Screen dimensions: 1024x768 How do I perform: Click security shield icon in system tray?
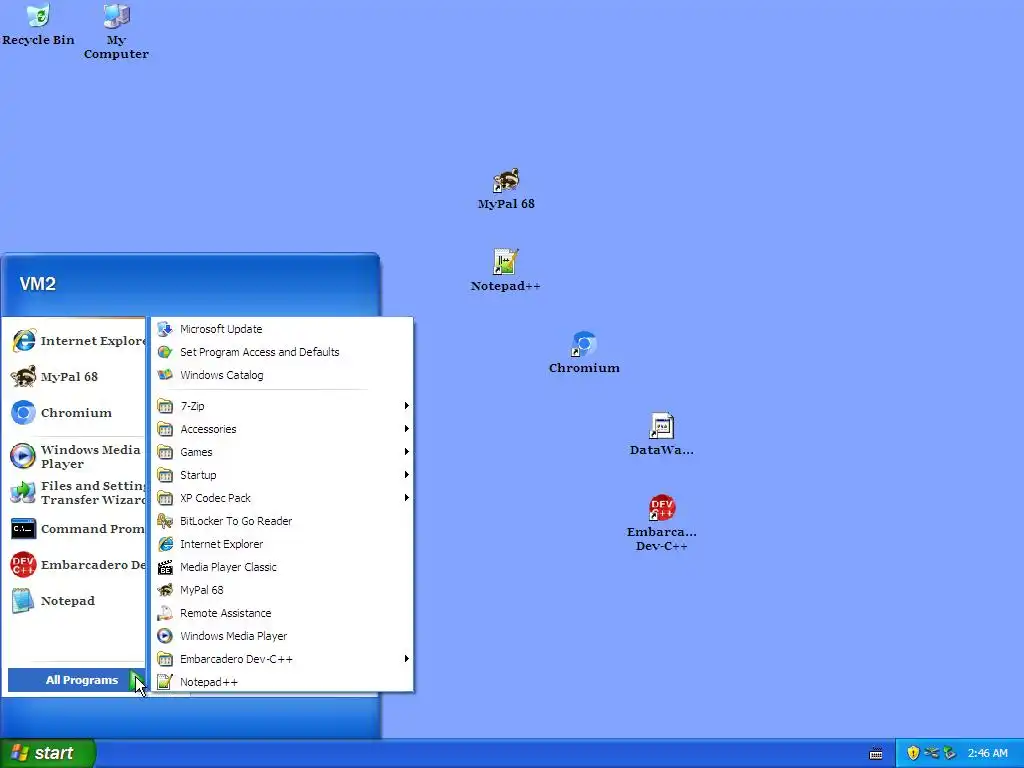913,753
